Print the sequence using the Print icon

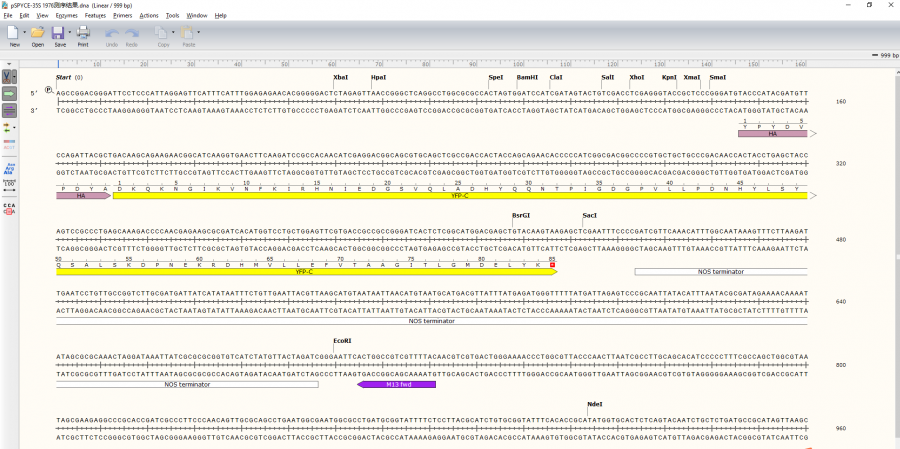(x=83, y=33)
